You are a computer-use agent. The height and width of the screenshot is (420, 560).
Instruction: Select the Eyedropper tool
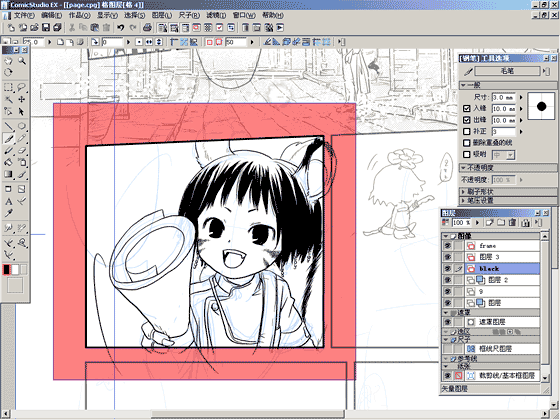pos(8,213)
